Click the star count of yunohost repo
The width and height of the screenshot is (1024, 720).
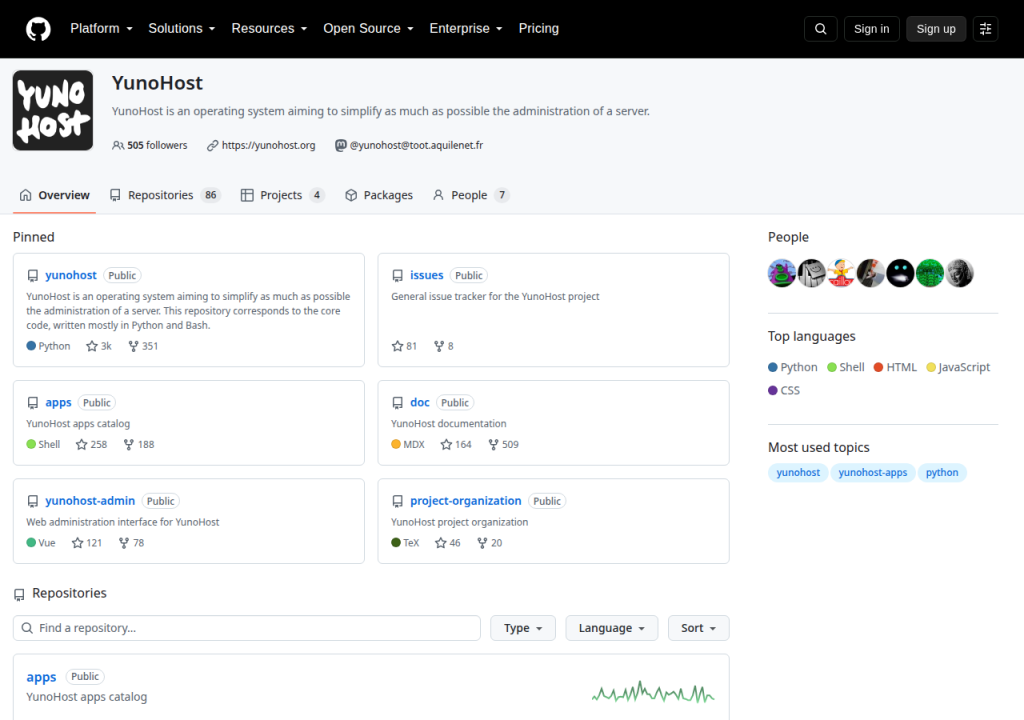click(99, 346)
